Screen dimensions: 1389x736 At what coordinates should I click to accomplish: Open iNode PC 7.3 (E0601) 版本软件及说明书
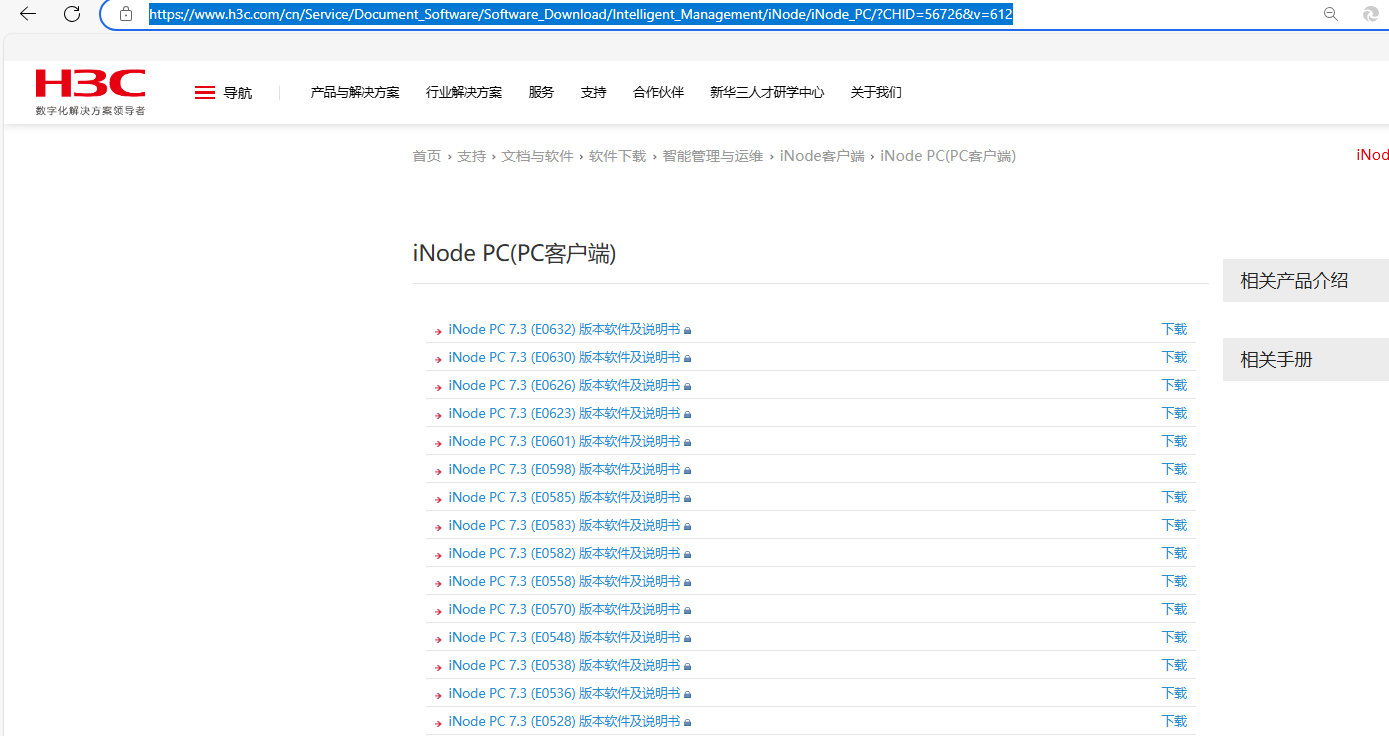[x=564, y=441]
